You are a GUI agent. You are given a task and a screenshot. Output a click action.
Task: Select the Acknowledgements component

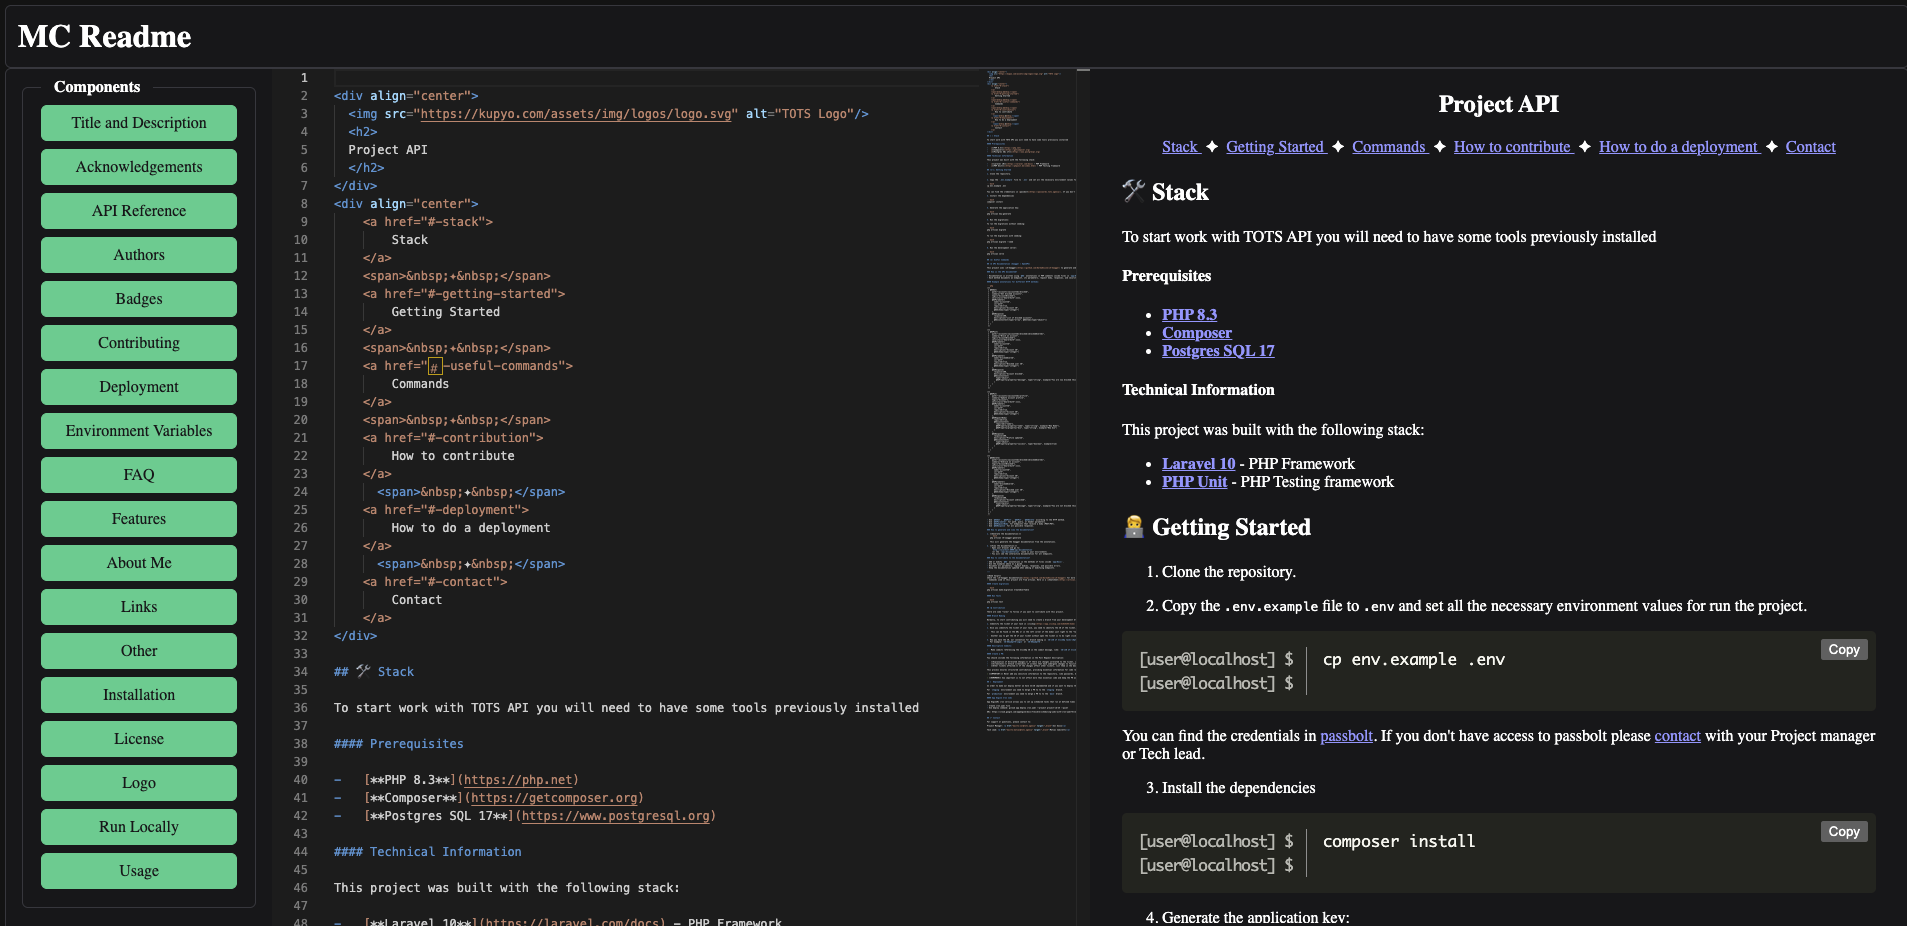(139, 167)
